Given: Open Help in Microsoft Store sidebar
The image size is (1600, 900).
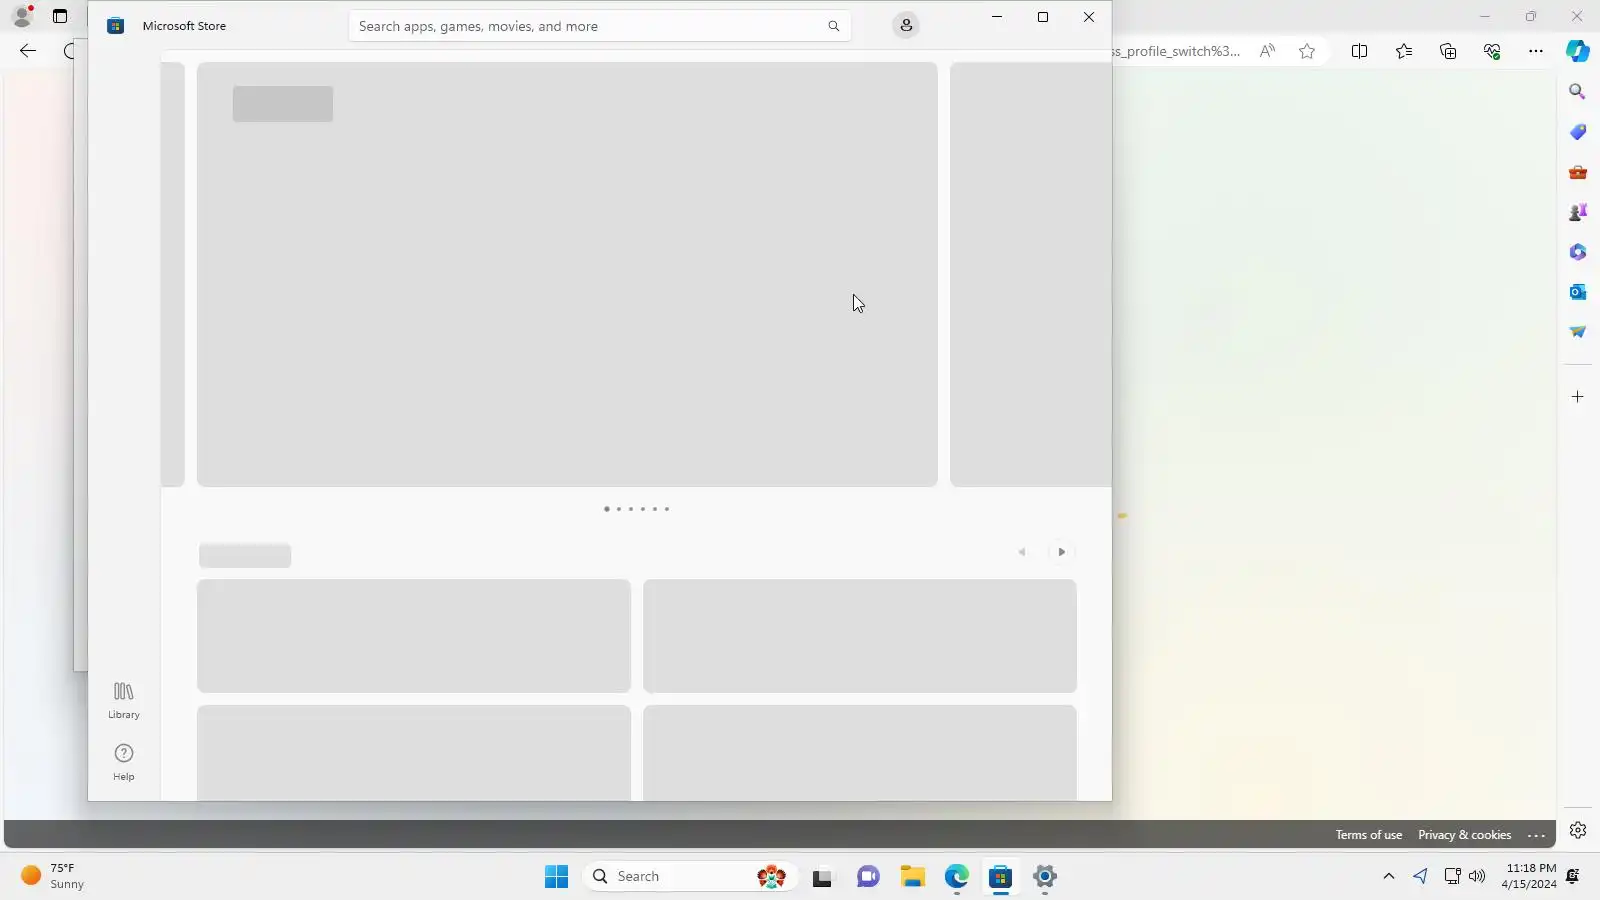Looking at the screenshot, I should [x=124, y=762].
